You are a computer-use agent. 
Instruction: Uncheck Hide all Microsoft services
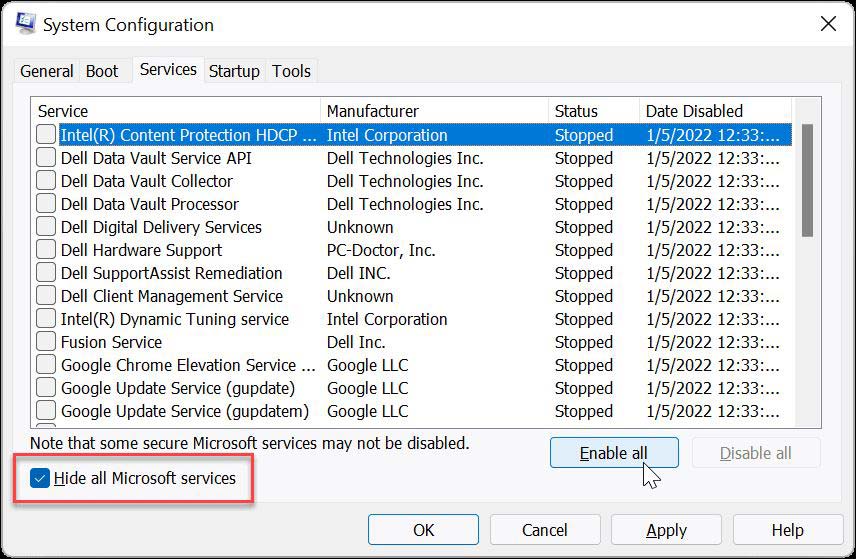[x=40, y=478]
